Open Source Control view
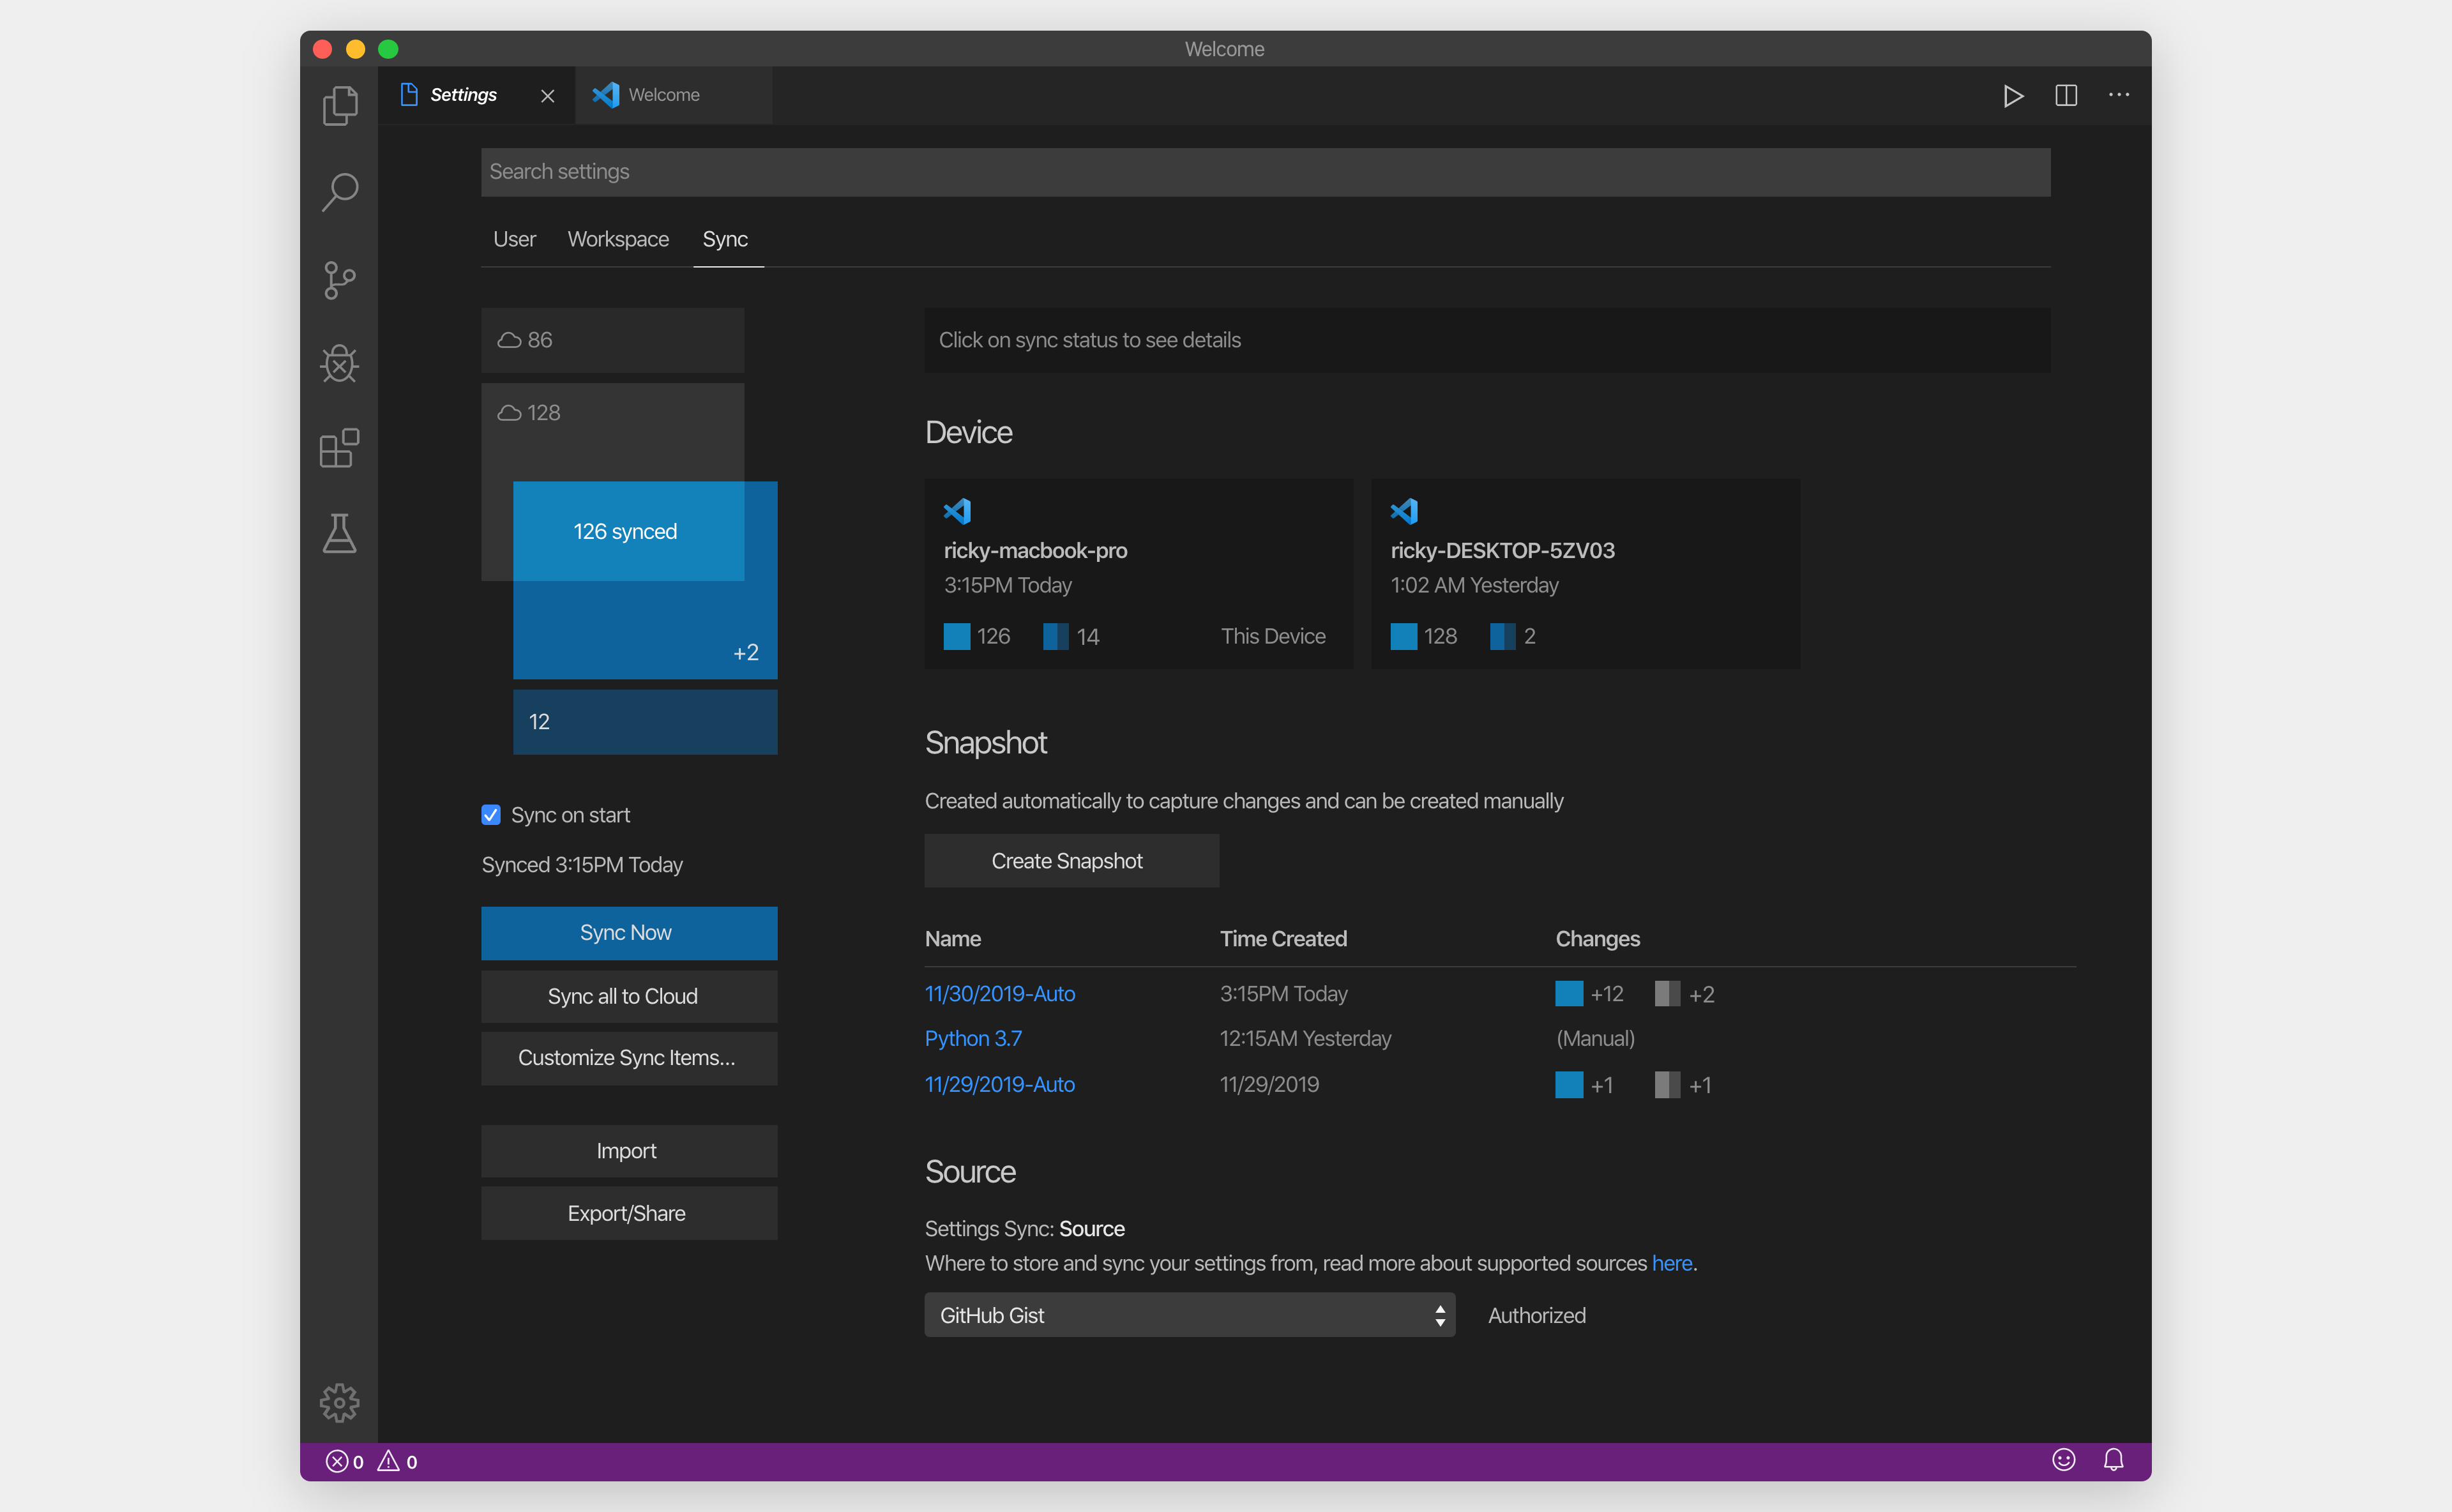 tap(340, 280)
